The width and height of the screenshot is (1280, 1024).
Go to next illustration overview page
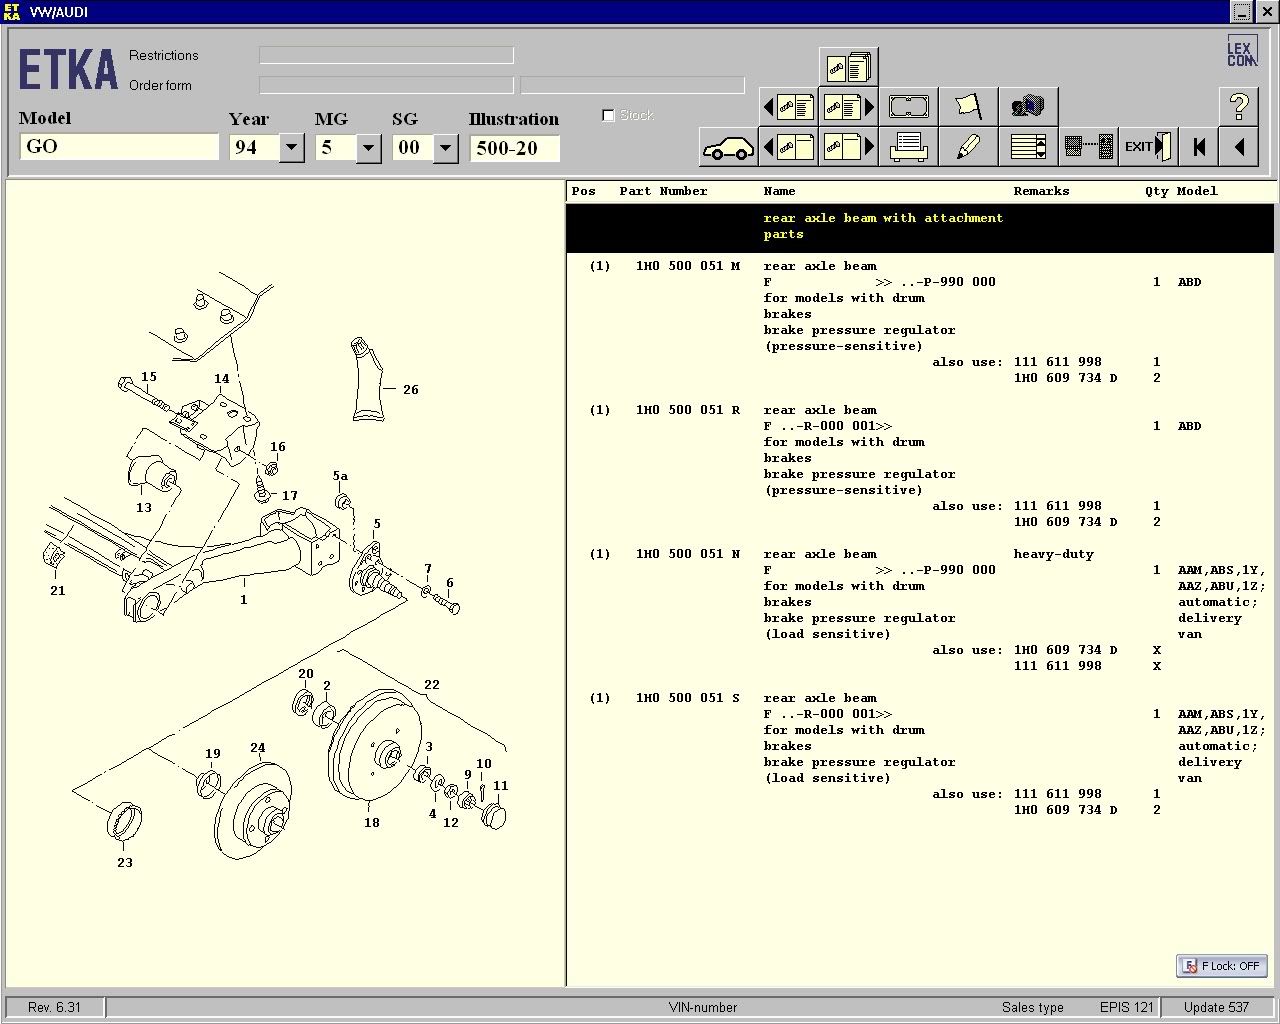point(848,147)
